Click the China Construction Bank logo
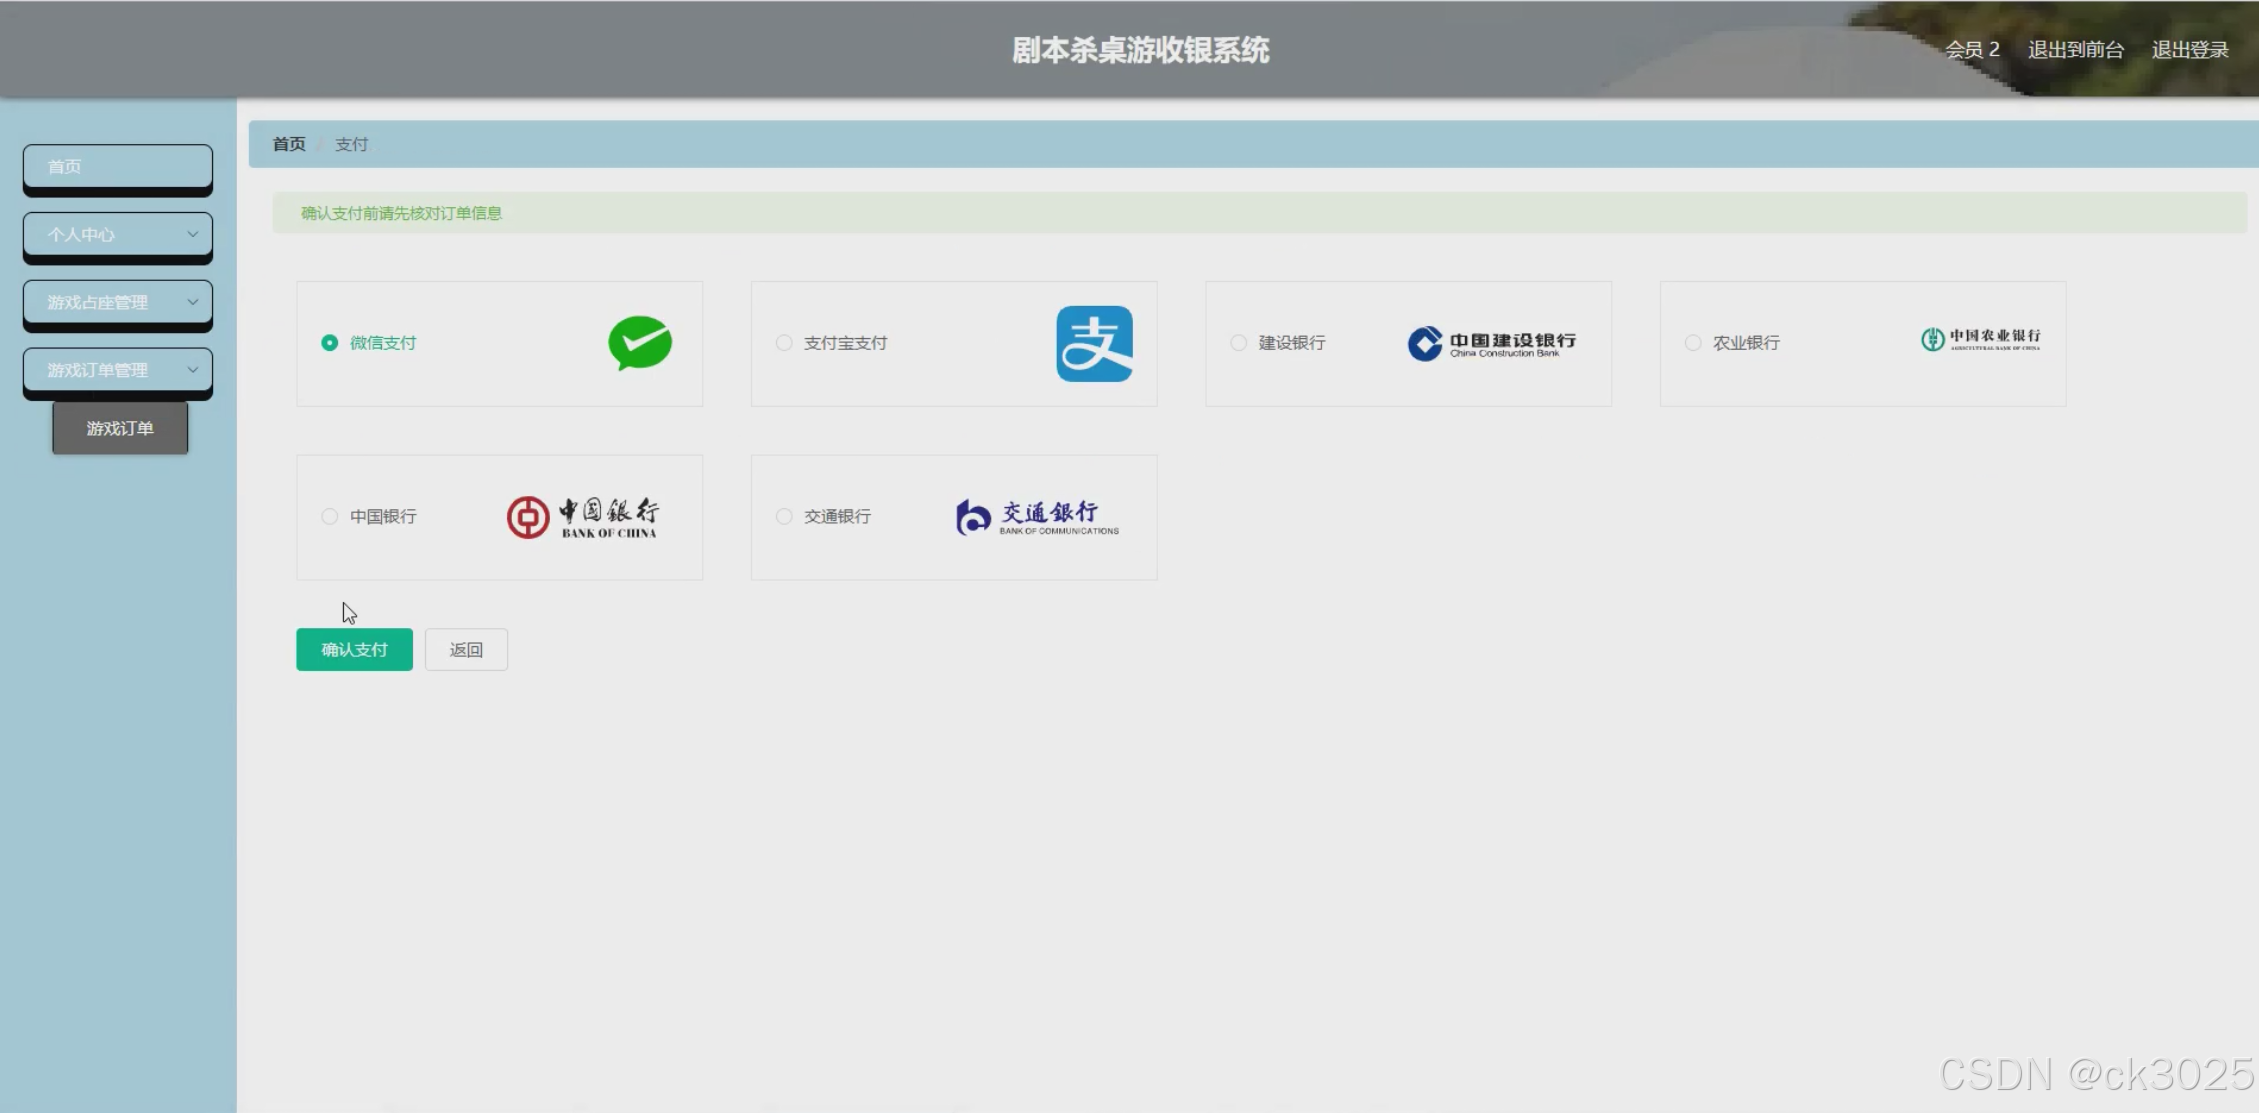Image resolution: width=2259 pixels, height=1113 pixels. coord(1491,343)
